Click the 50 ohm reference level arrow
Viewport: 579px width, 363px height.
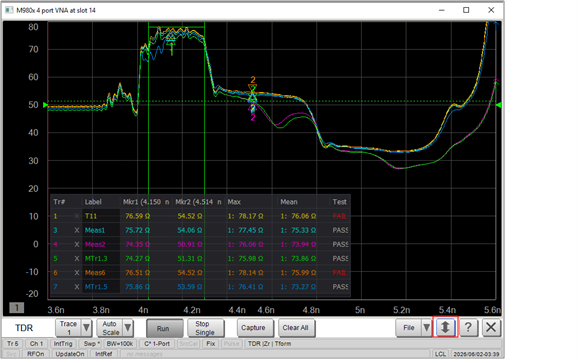tap(45, 105)
